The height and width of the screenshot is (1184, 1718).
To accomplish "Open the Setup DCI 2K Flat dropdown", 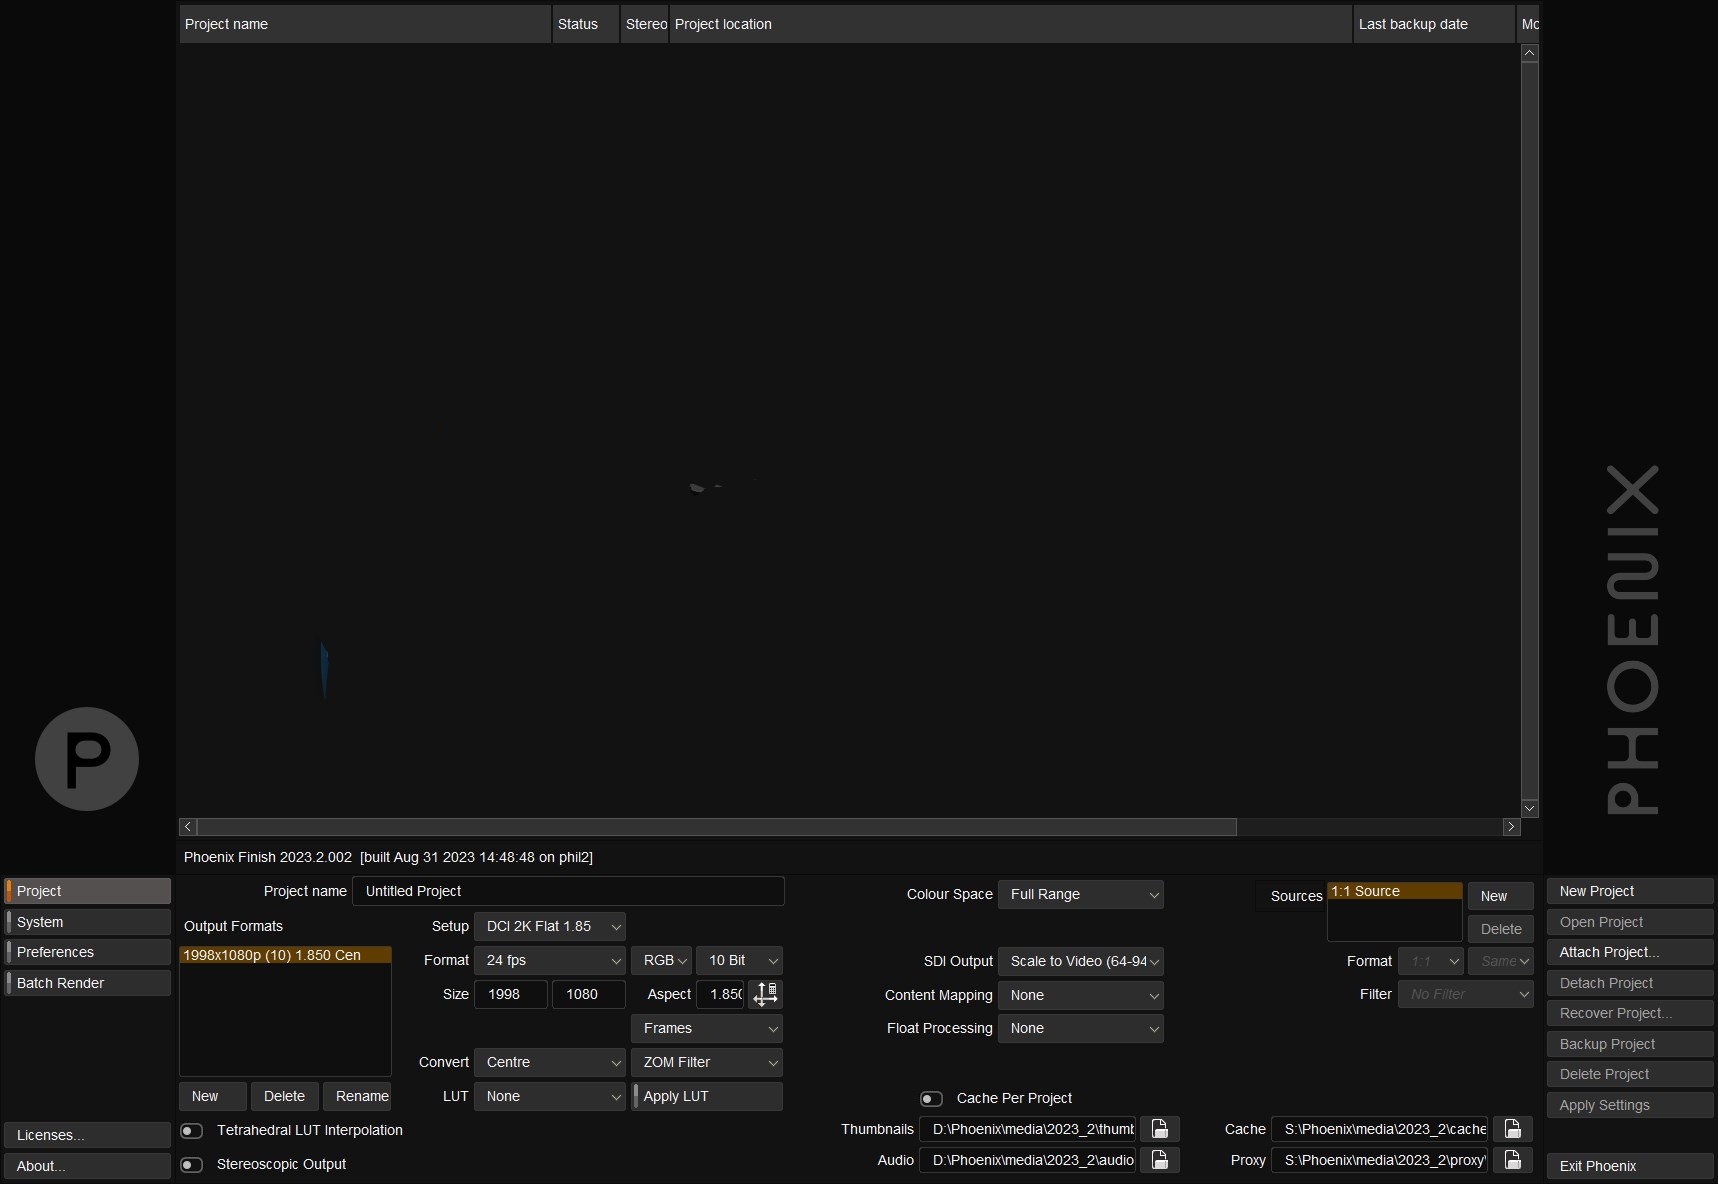I will 550,926.
